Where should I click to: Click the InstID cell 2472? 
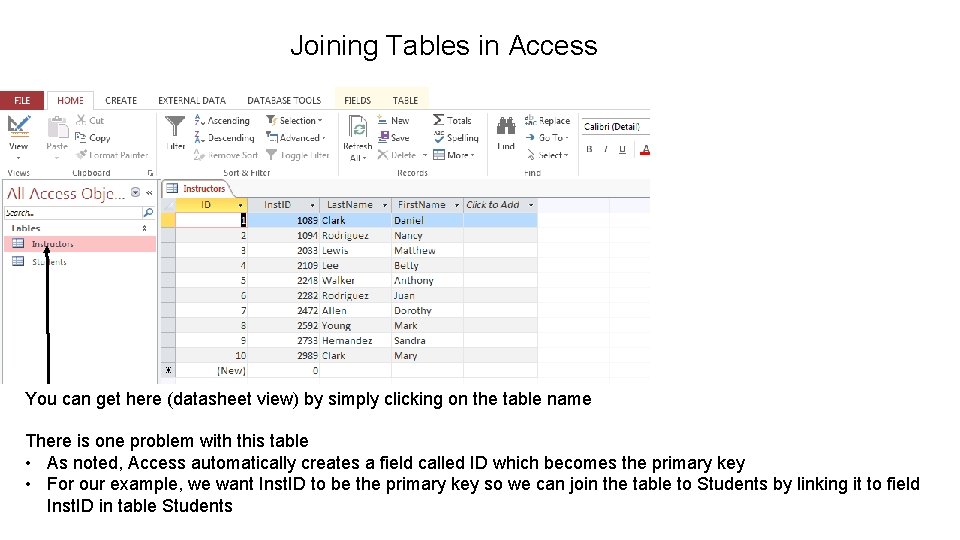point(283,310)
